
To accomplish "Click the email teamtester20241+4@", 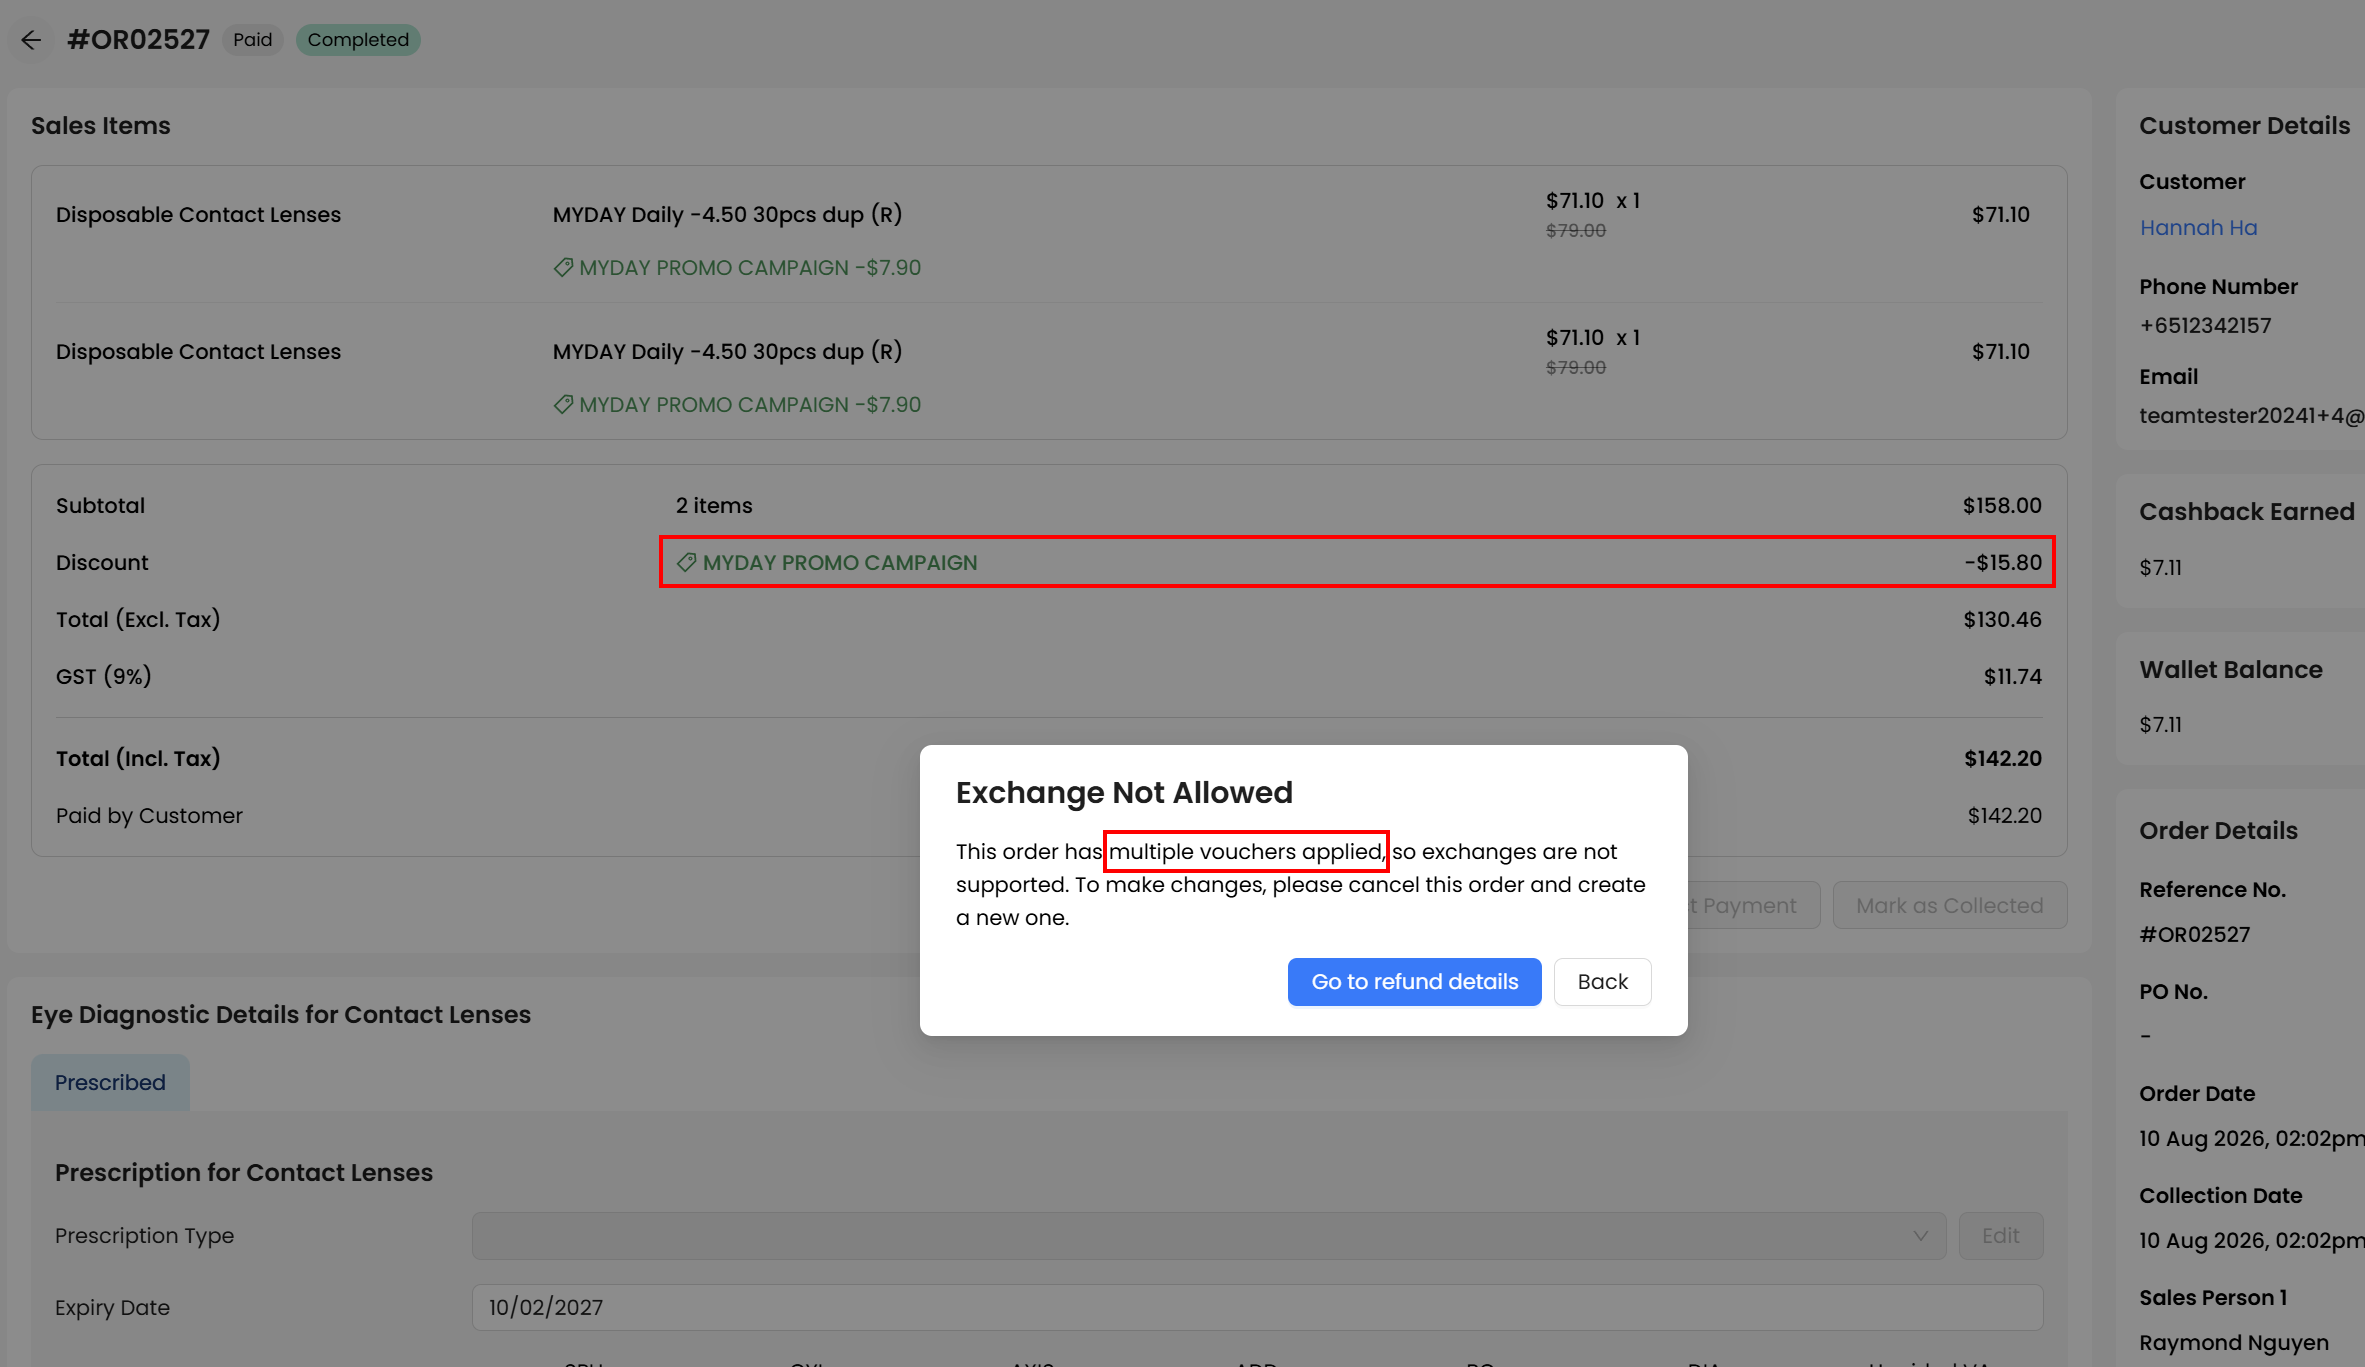I will click(x=2252, y=416).
